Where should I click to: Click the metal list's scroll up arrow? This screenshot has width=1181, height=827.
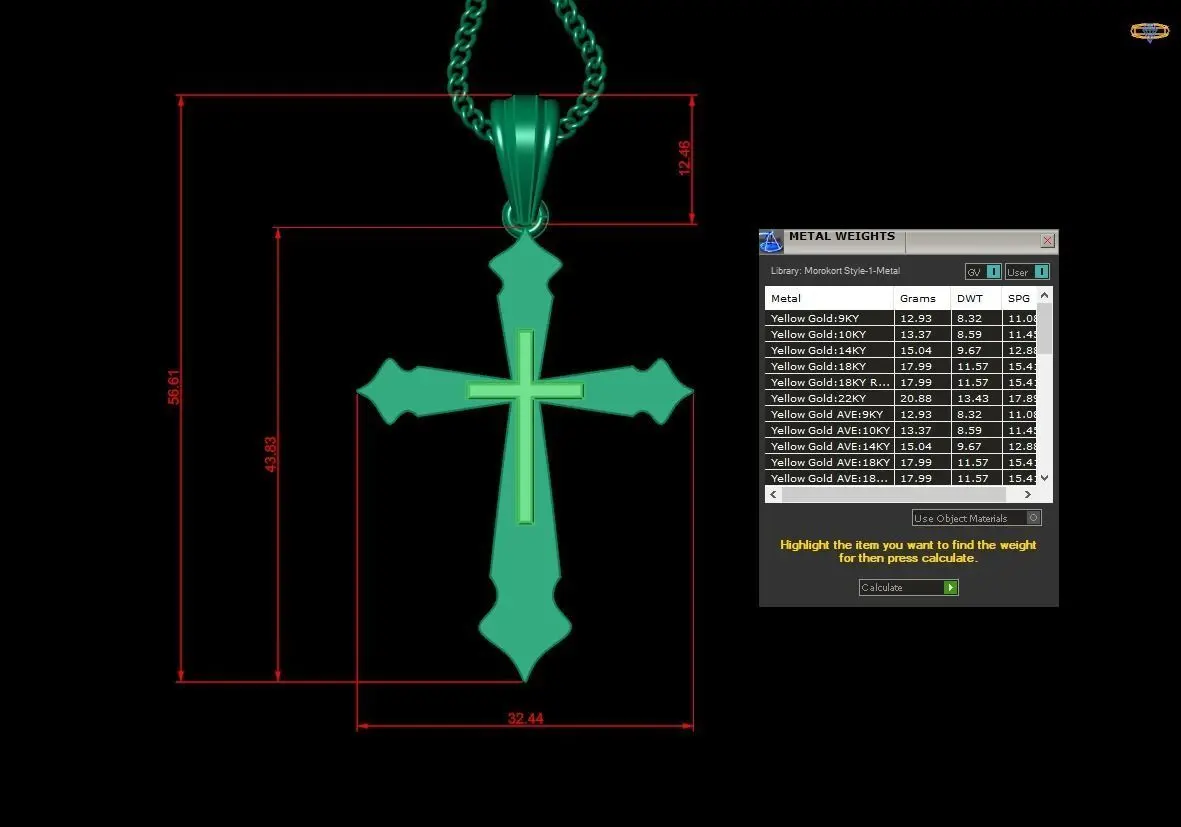coord(1045,295)
